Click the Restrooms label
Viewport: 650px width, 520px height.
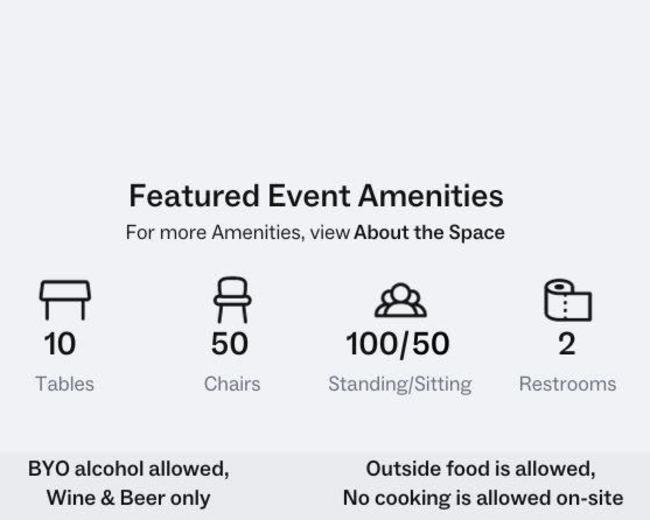pos(568,384)
